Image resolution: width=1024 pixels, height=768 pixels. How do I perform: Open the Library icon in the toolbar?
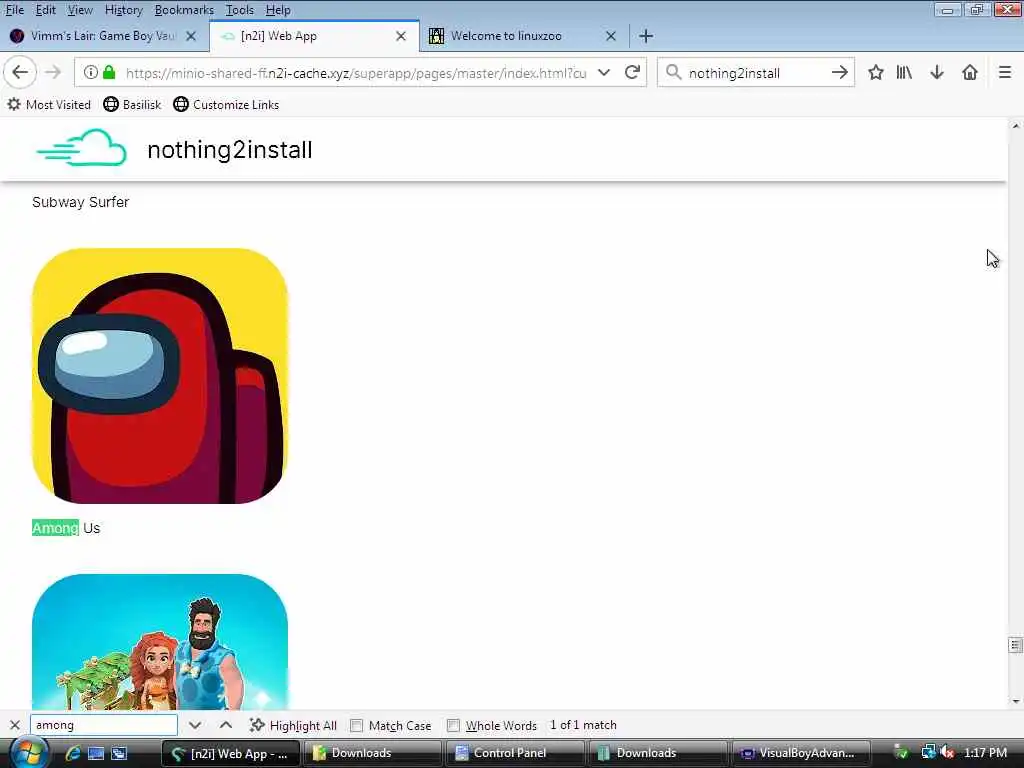pyautogui.click(x=904, y=72)
